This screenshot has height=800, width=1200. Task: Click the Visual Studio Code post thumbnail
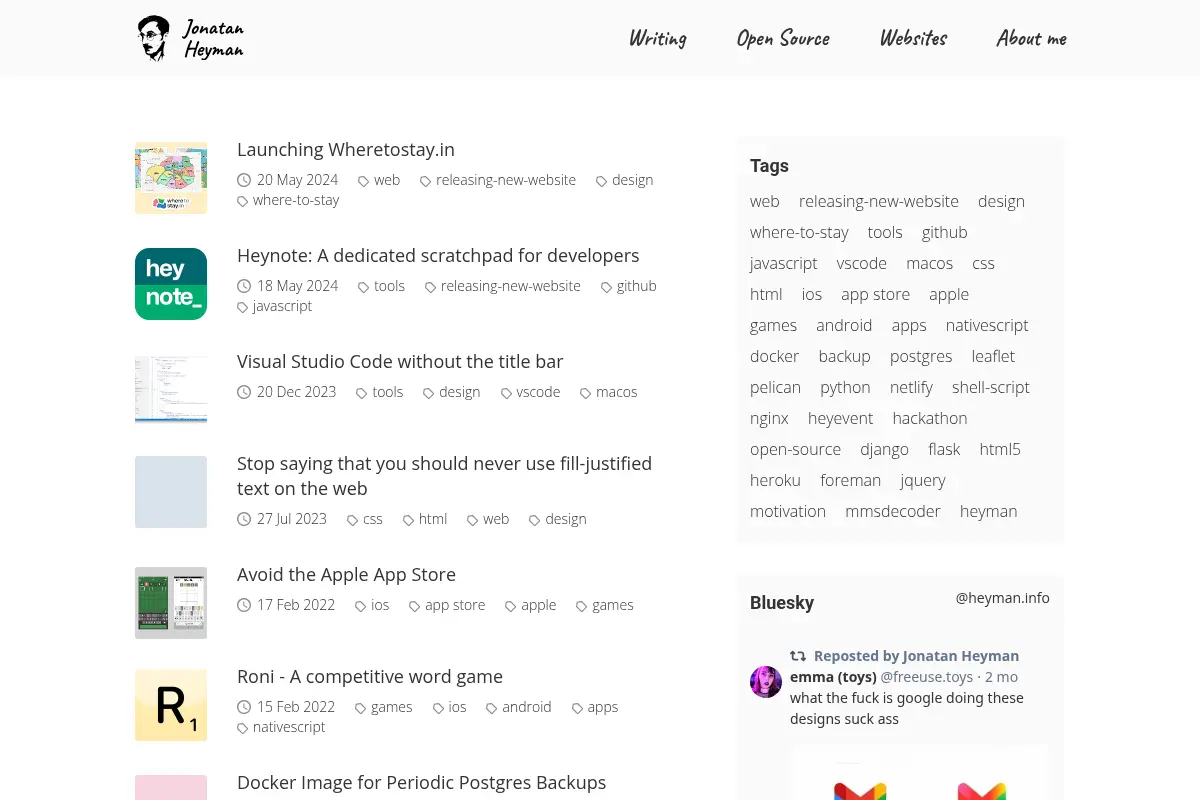171,390
